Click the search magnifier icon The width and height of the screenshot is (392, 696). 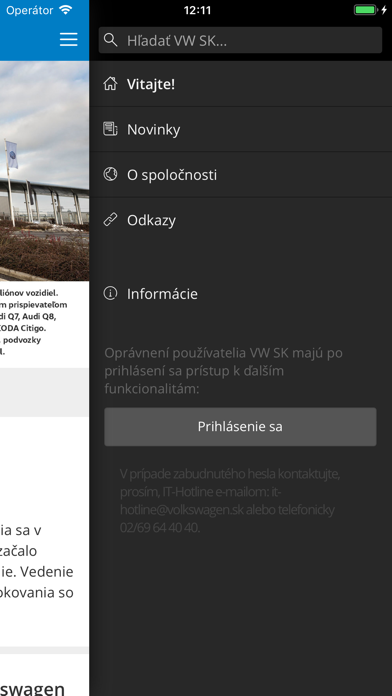pos(110,40)
